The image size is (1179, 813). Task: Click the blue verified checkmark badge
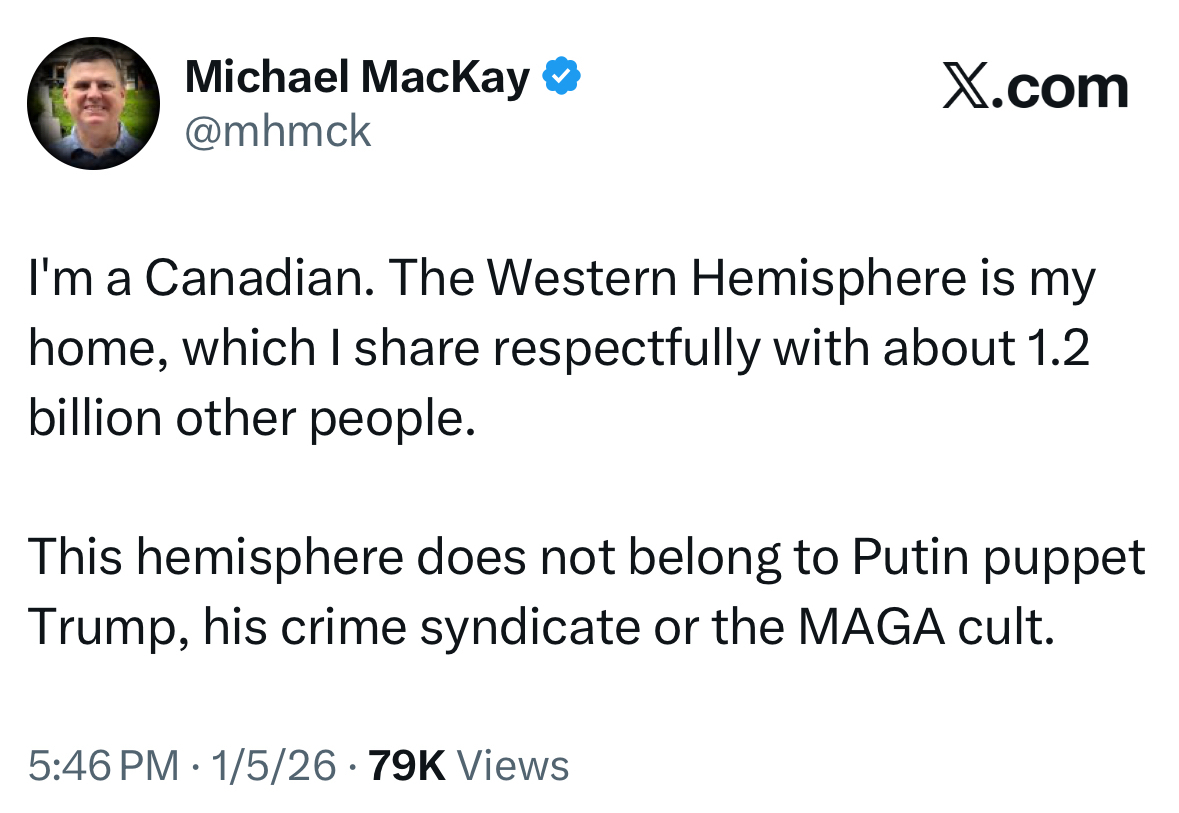pyautogui.click(x=563, y=77)
